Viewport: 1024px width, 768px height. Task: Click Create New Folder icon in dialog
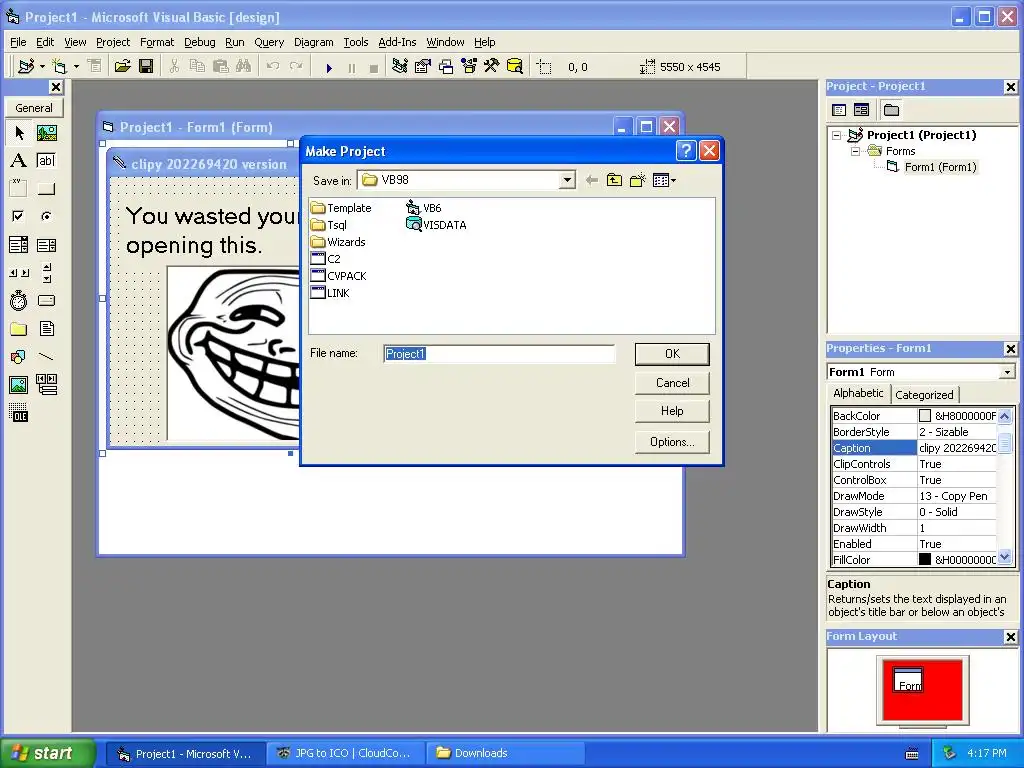[x=637, y=180]
